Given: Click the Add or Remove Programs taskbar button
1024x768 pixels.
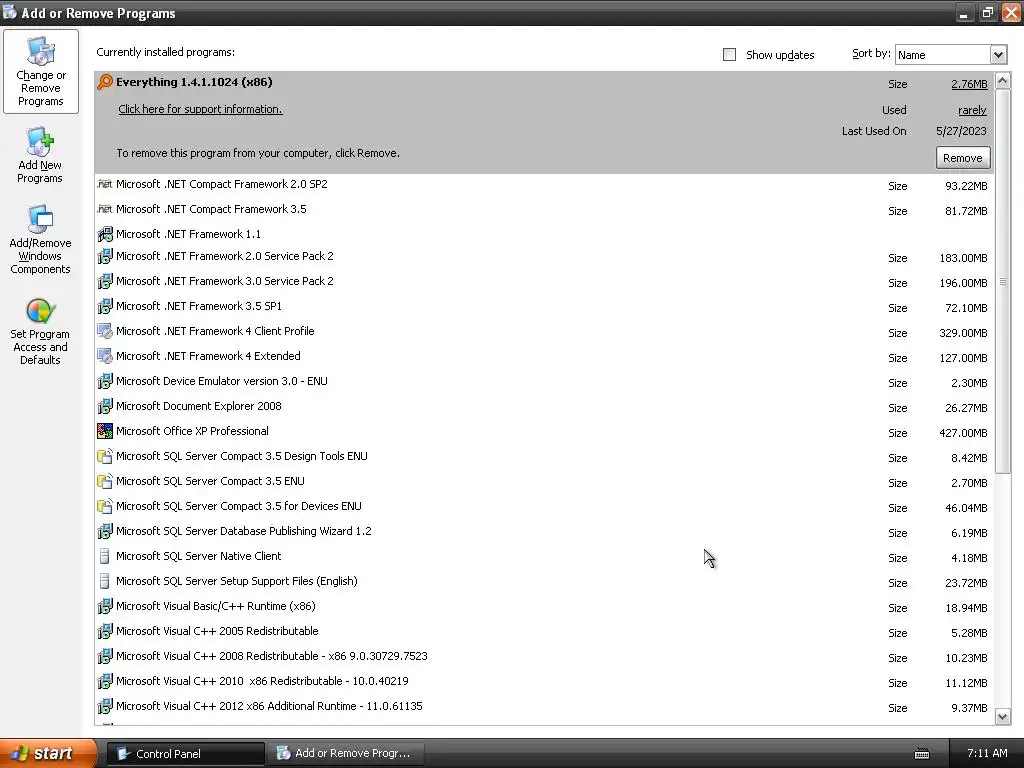Looking at the screenshot, I should (348, 754).
